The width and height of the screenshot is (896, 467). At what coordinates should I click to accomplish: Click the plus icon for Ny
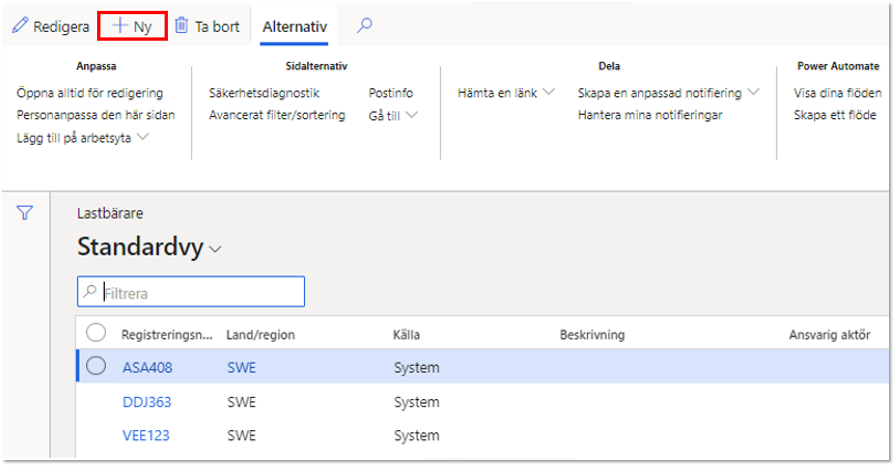[119, 25]
